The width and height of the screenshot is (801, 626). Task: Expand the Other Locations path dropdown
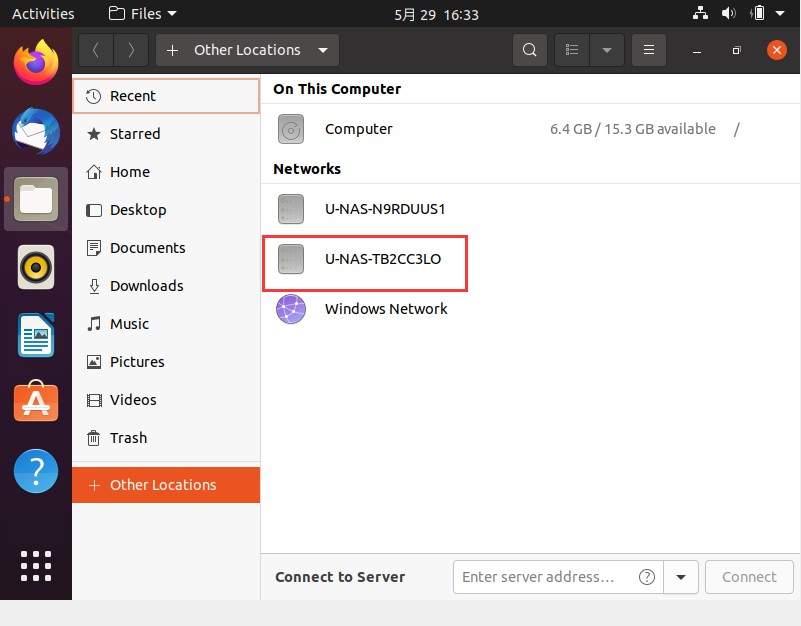click(x=322, y=50)
